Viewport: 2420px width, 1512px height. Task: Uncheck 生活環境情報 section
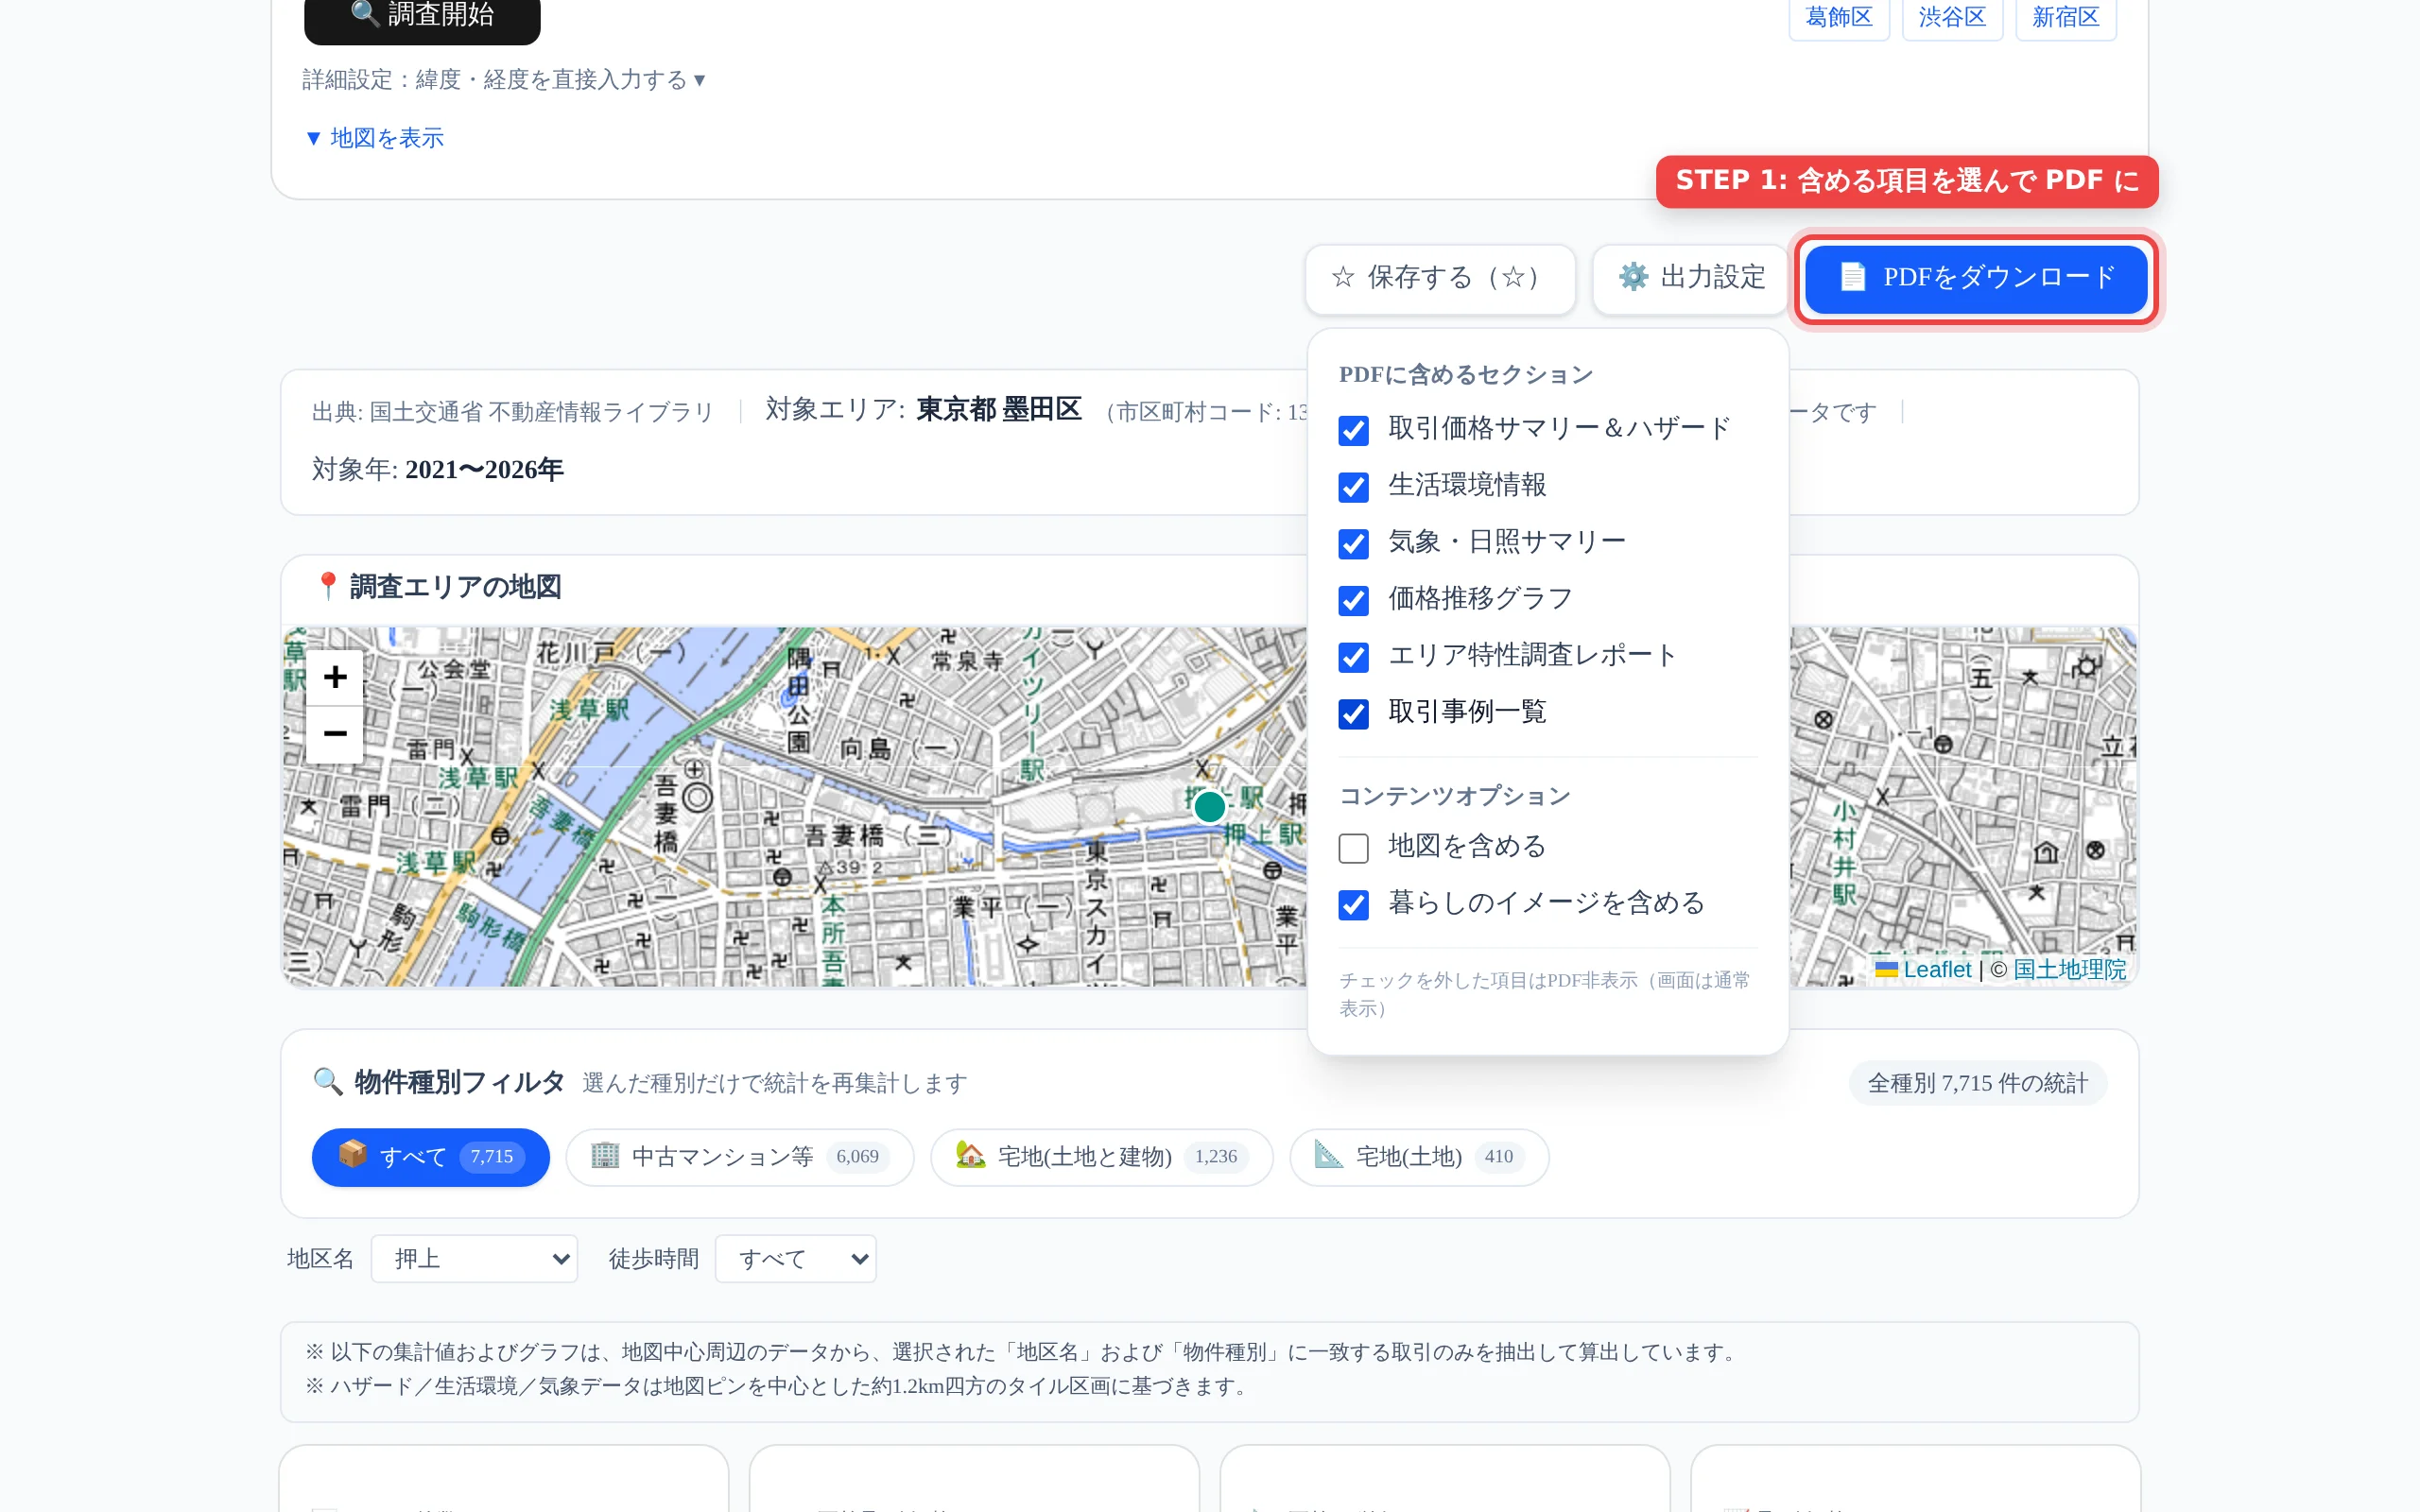coord(1353,487)
